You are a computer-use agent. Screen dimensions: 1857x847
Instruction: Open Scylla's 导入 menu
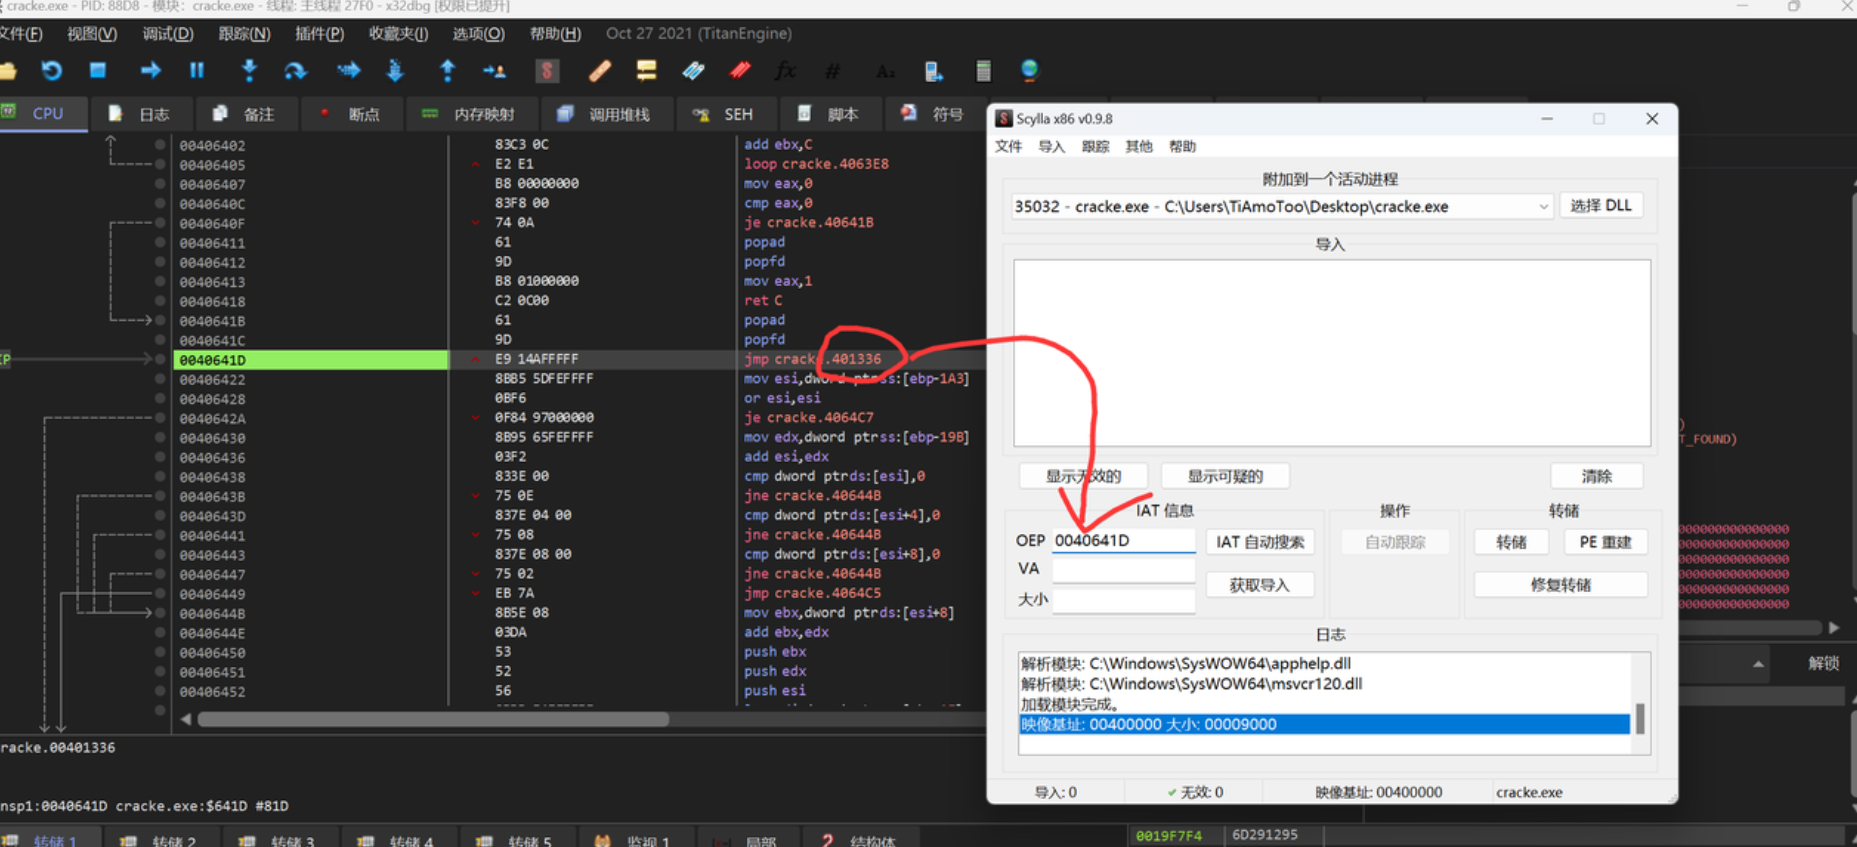(x=1051, y=146)
